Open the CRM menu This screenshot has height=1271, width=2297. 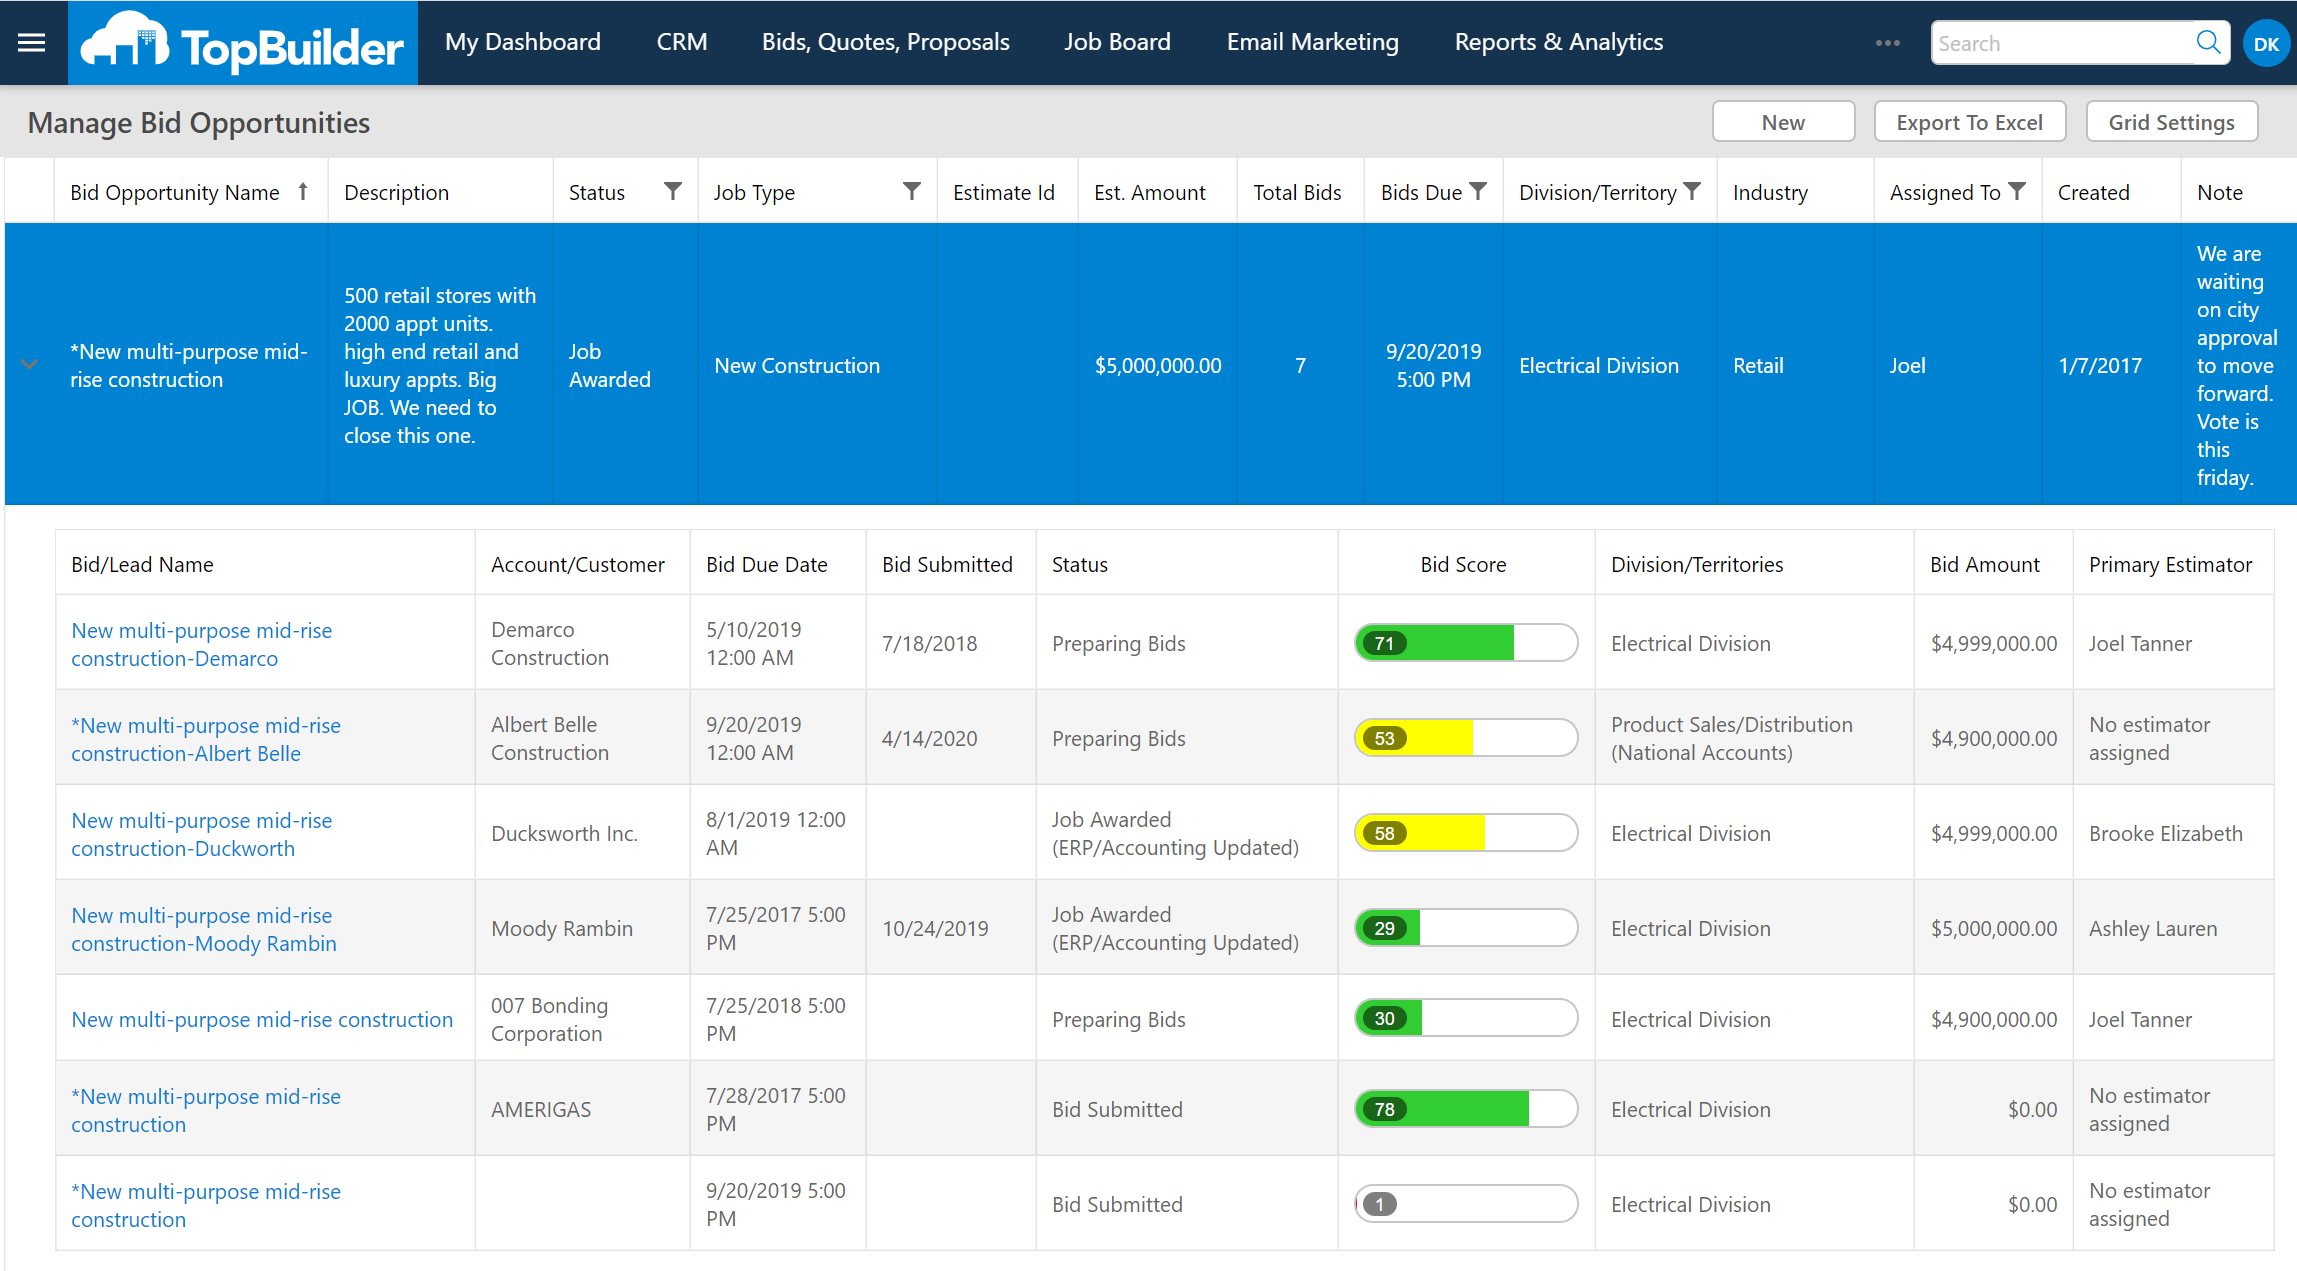682,42
